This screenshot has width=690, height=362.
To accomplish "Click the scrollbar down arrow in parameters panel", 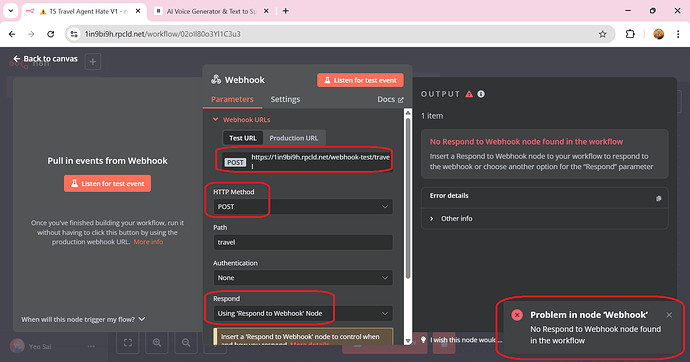I will [x=408, y=341].
